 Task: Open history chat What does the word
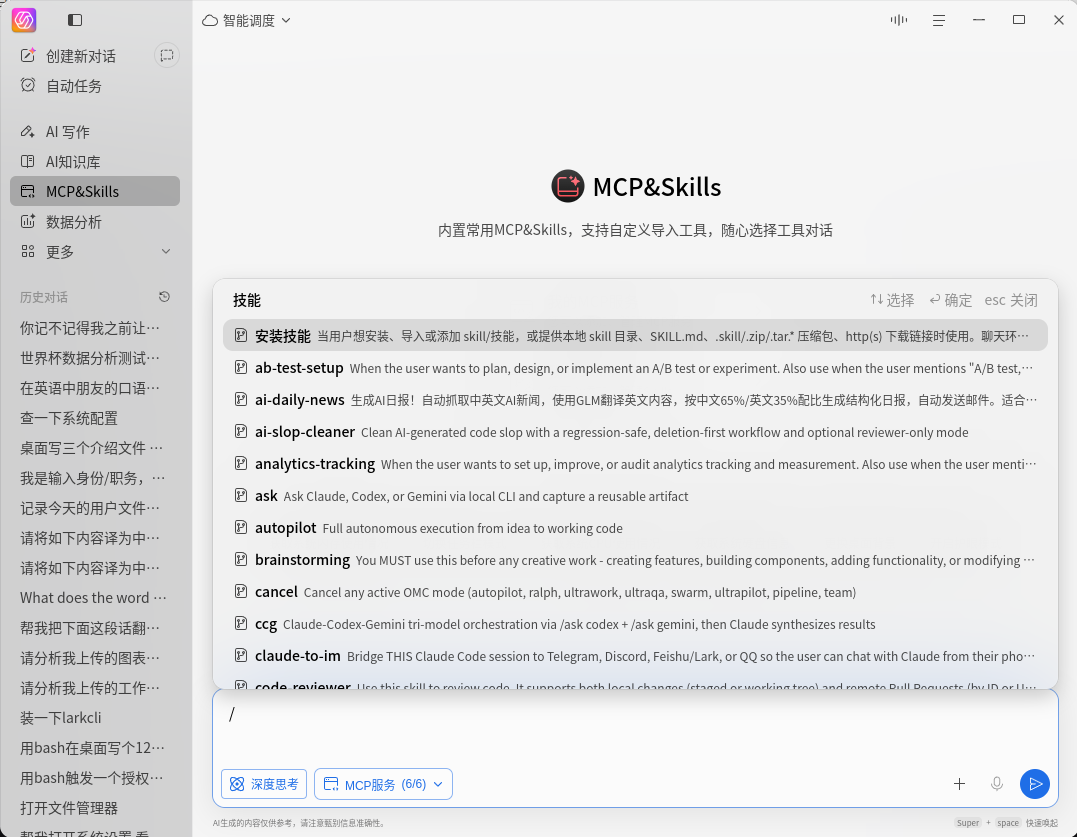coord(95,597)
